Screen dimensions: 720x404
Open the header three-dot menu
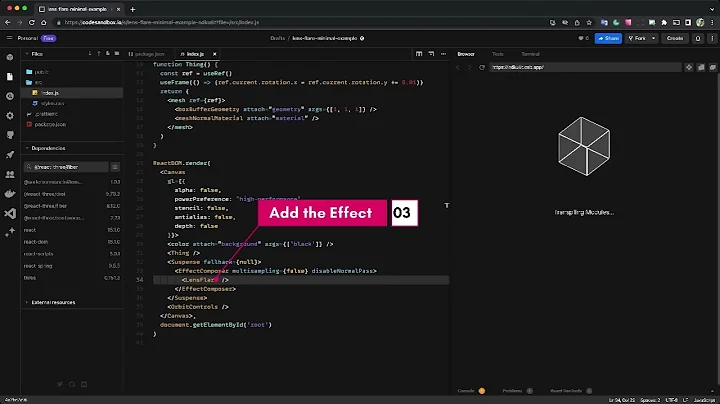tap(712, 38)
